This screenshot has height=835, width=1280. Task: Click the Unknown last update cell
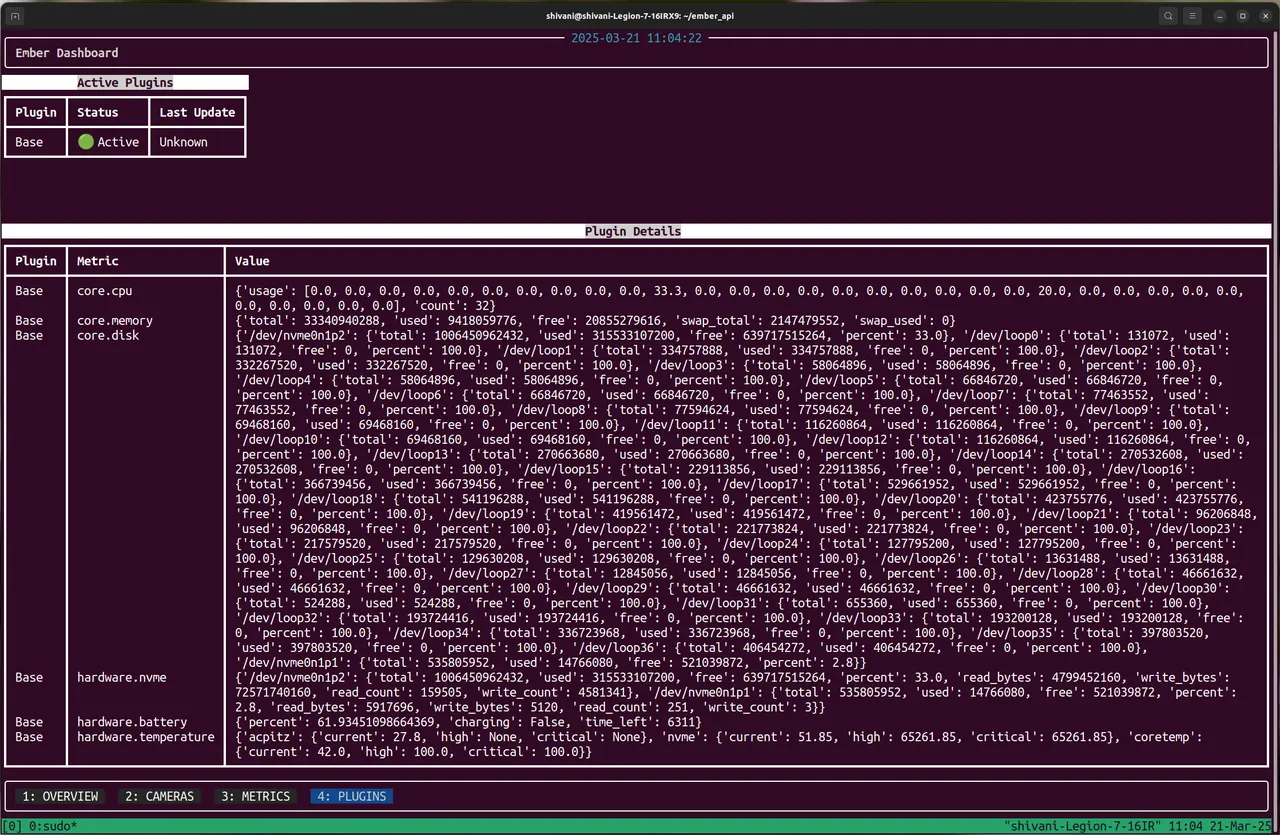[x=183, y=142]
